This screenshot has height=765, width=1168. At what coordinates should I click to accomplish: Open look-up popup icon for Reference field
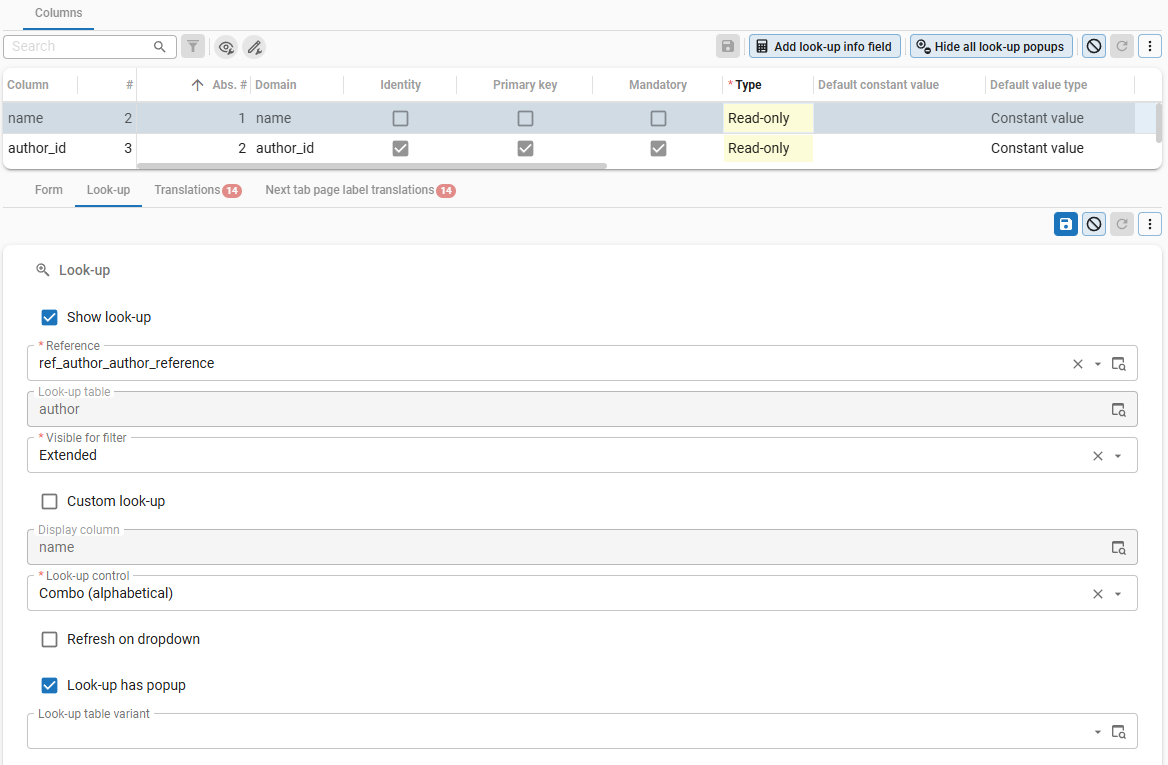(1119, 364)
